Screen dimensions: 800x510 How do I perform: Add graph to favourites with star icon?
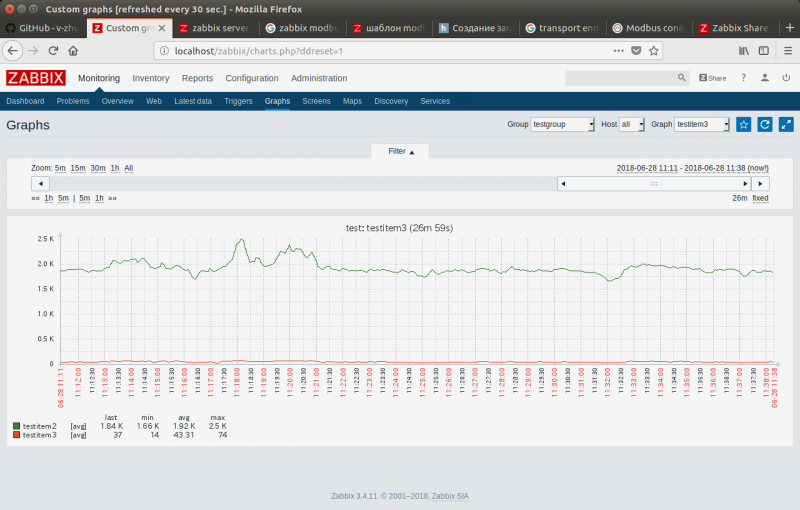[743, 124]
